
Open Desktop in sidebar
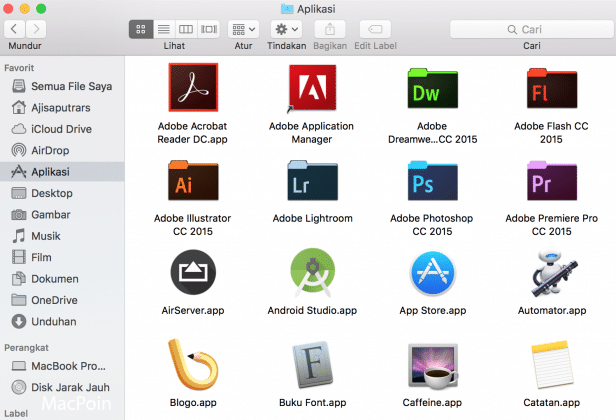[62, 193]
